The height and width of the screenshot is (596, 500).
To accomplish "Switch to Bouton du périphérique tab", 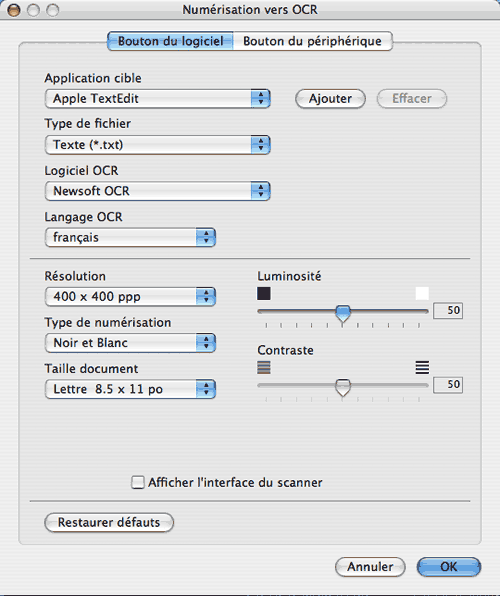I will [313, 41].
